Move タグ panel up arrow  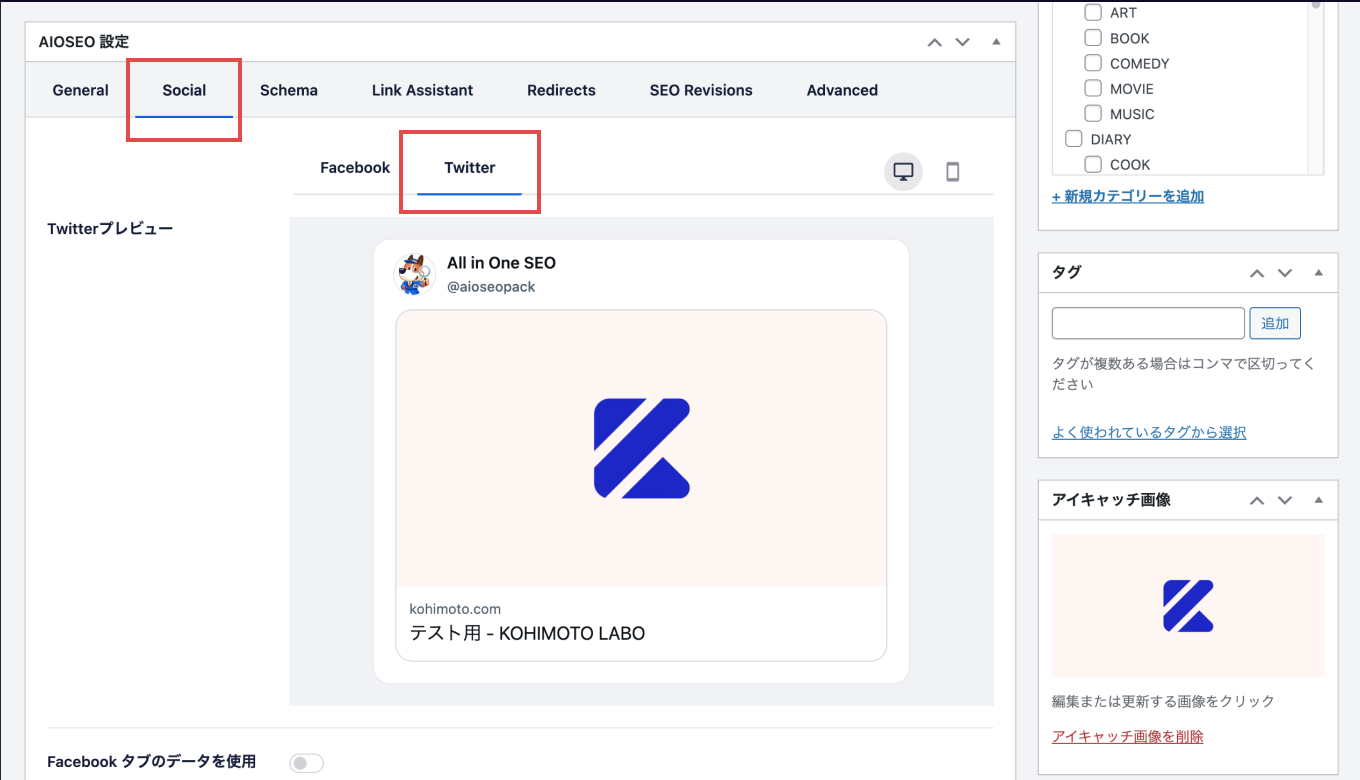coord(1257,273)
